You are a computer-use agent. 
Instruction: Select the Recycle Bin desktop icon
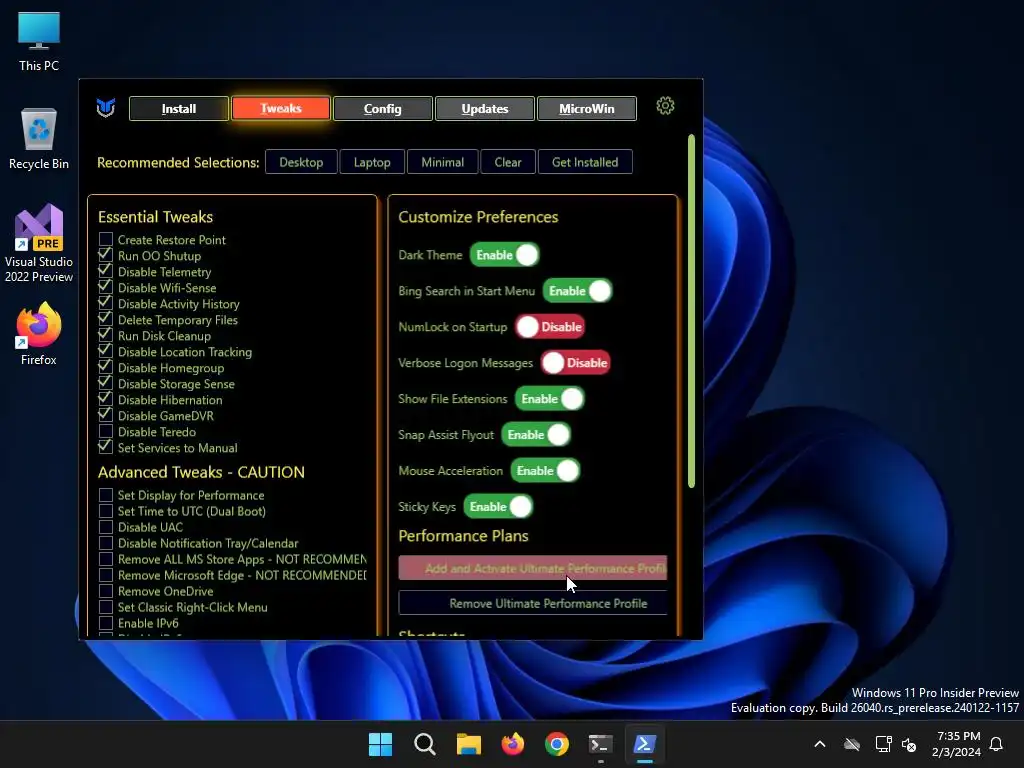(39, 139)
